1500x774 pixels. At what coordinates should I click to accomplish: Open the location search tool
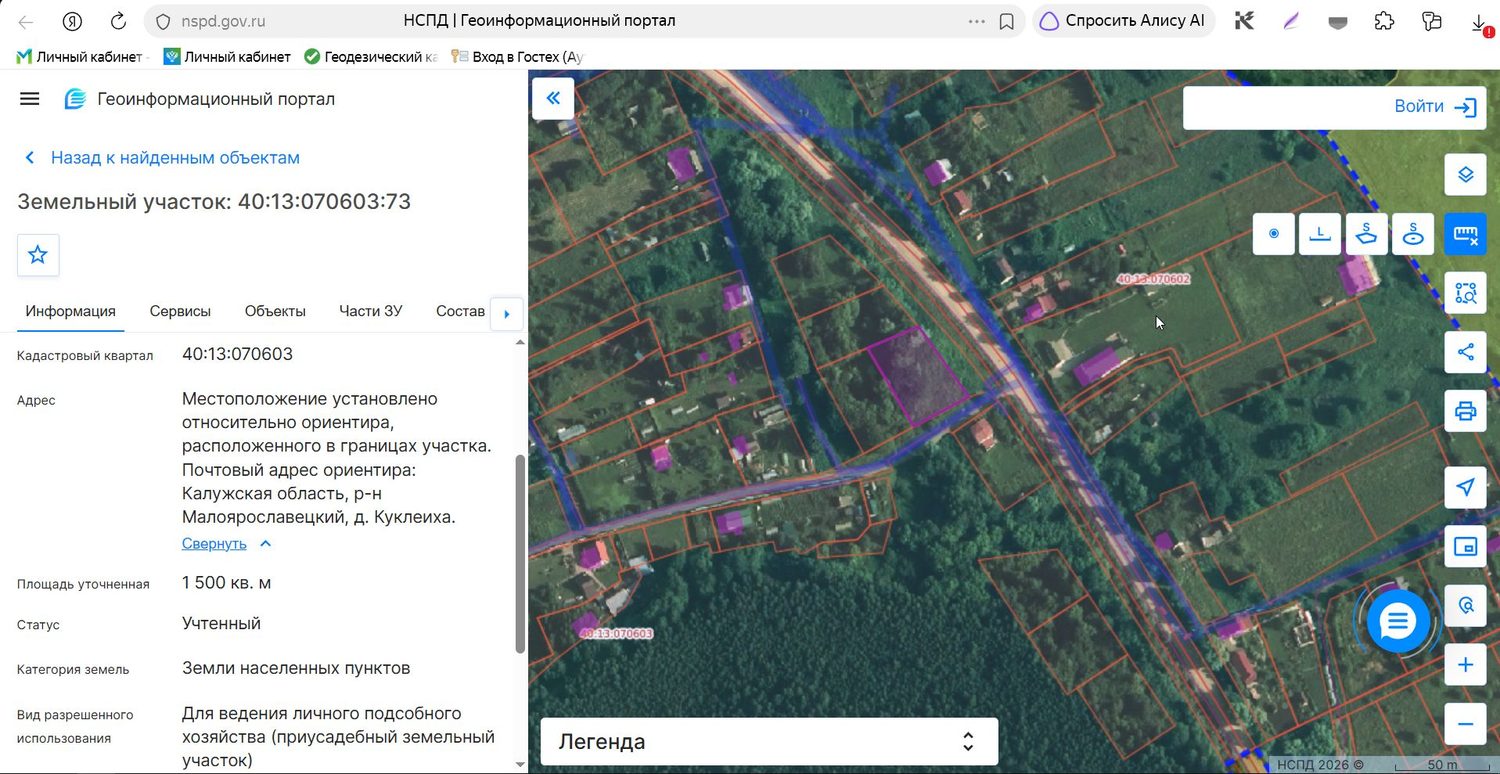(1465, 605)
